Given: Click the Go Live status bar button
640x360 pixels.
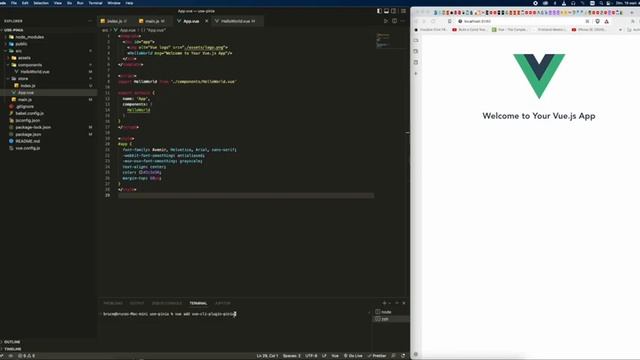Looking at the screenshot, I should click(353, 356).
